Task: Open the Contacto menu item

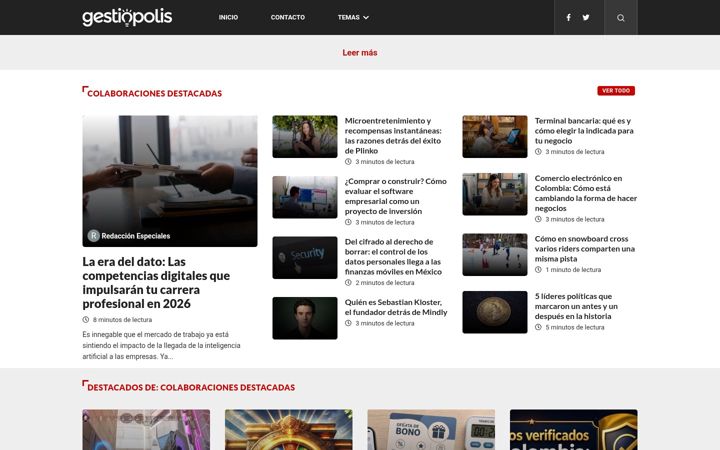Action: (x=287, y=17)
